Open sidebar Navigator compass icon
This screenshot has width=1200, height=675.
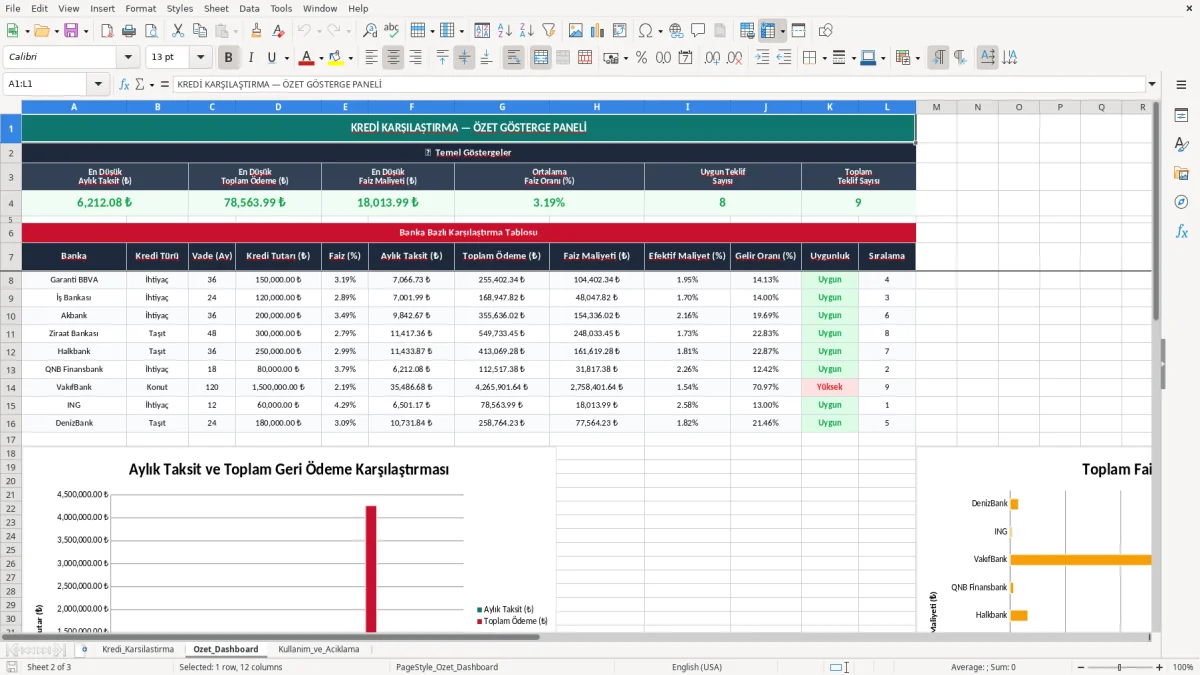pyautogui.click(x=1181, y=202)
